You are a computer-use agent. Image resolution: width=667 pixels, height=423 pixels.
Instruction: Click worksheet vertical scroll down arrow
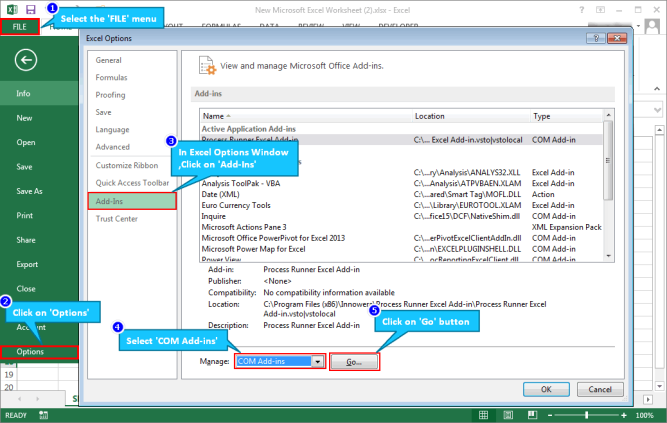659,386
